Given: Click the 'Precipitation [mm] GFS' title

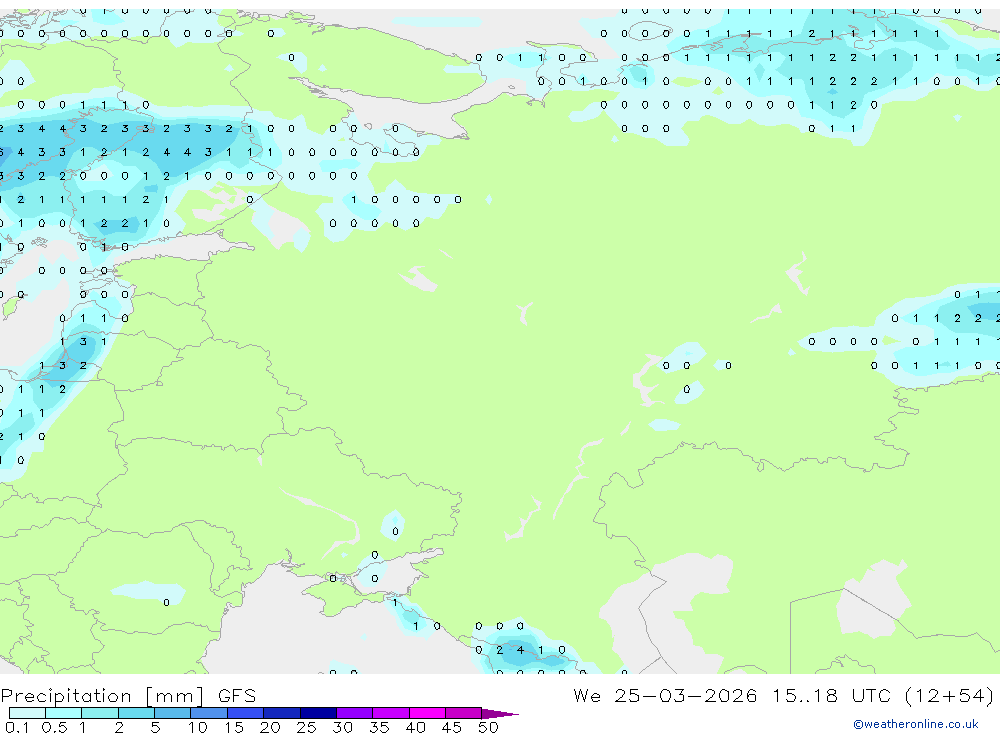Looking at the screenshot, I should (x=128, y=696).
